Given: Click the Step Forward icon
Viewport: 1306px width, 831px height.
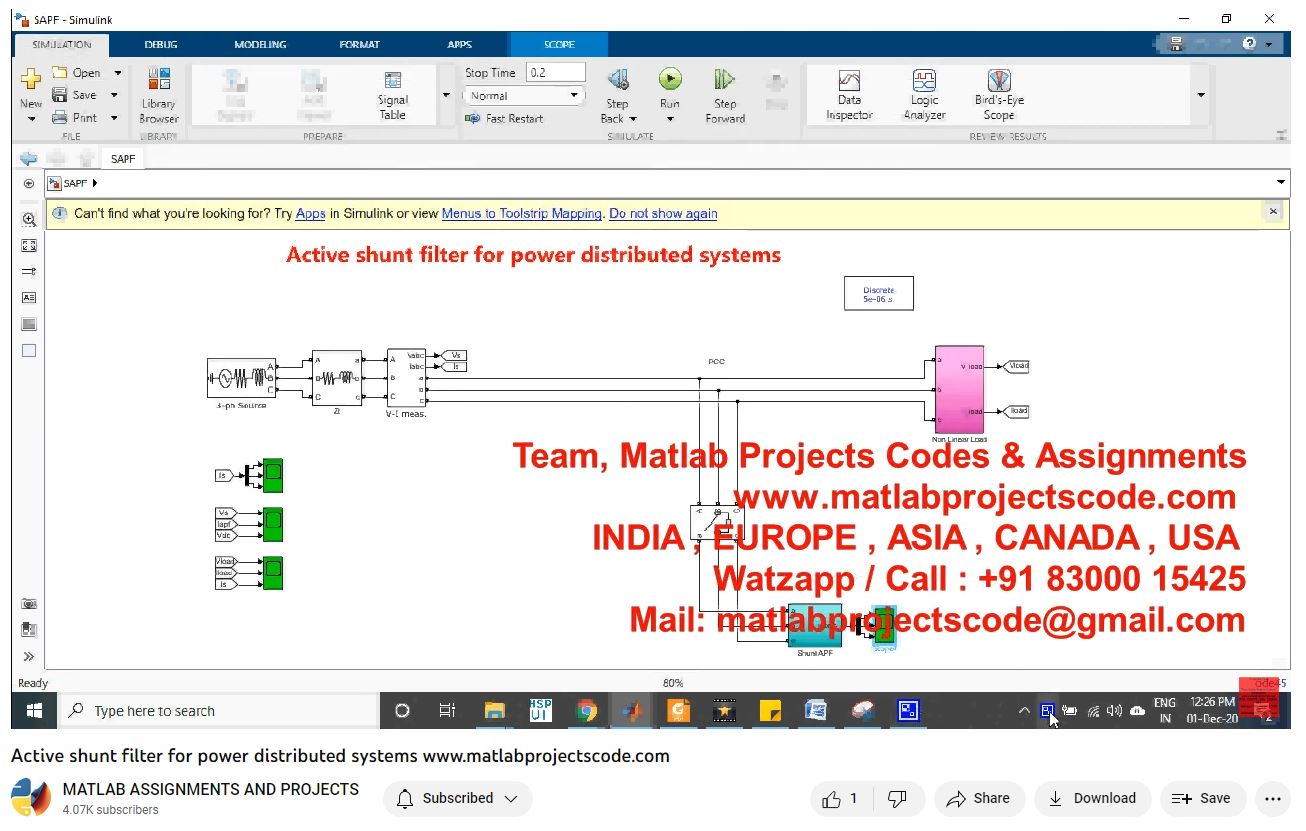Looking at the screenshot, I should tap(725, 80).
